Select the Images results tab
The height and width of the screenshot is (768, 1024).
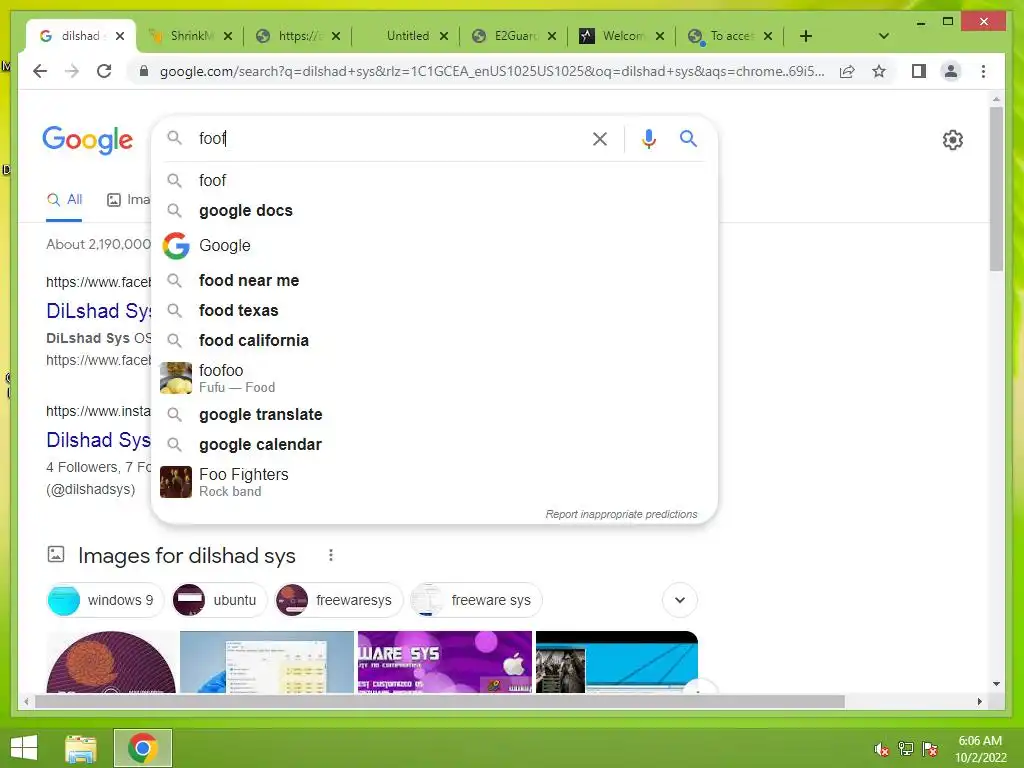click(x=128, y=200)
